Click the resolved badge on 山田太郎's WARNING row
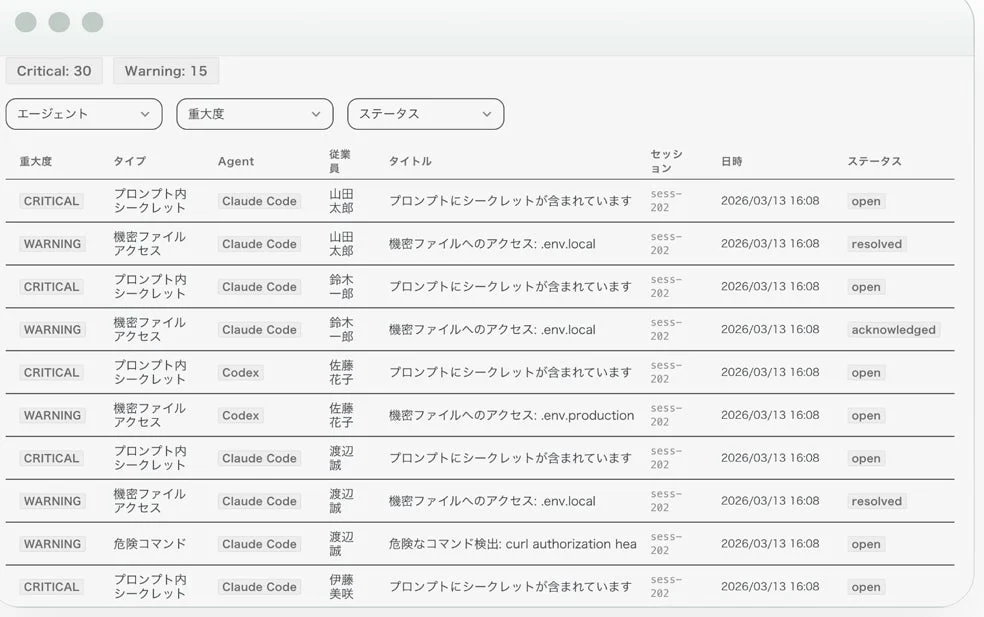Image resolution: width=984 pixels, height=617 pixels. pos(876,244)
